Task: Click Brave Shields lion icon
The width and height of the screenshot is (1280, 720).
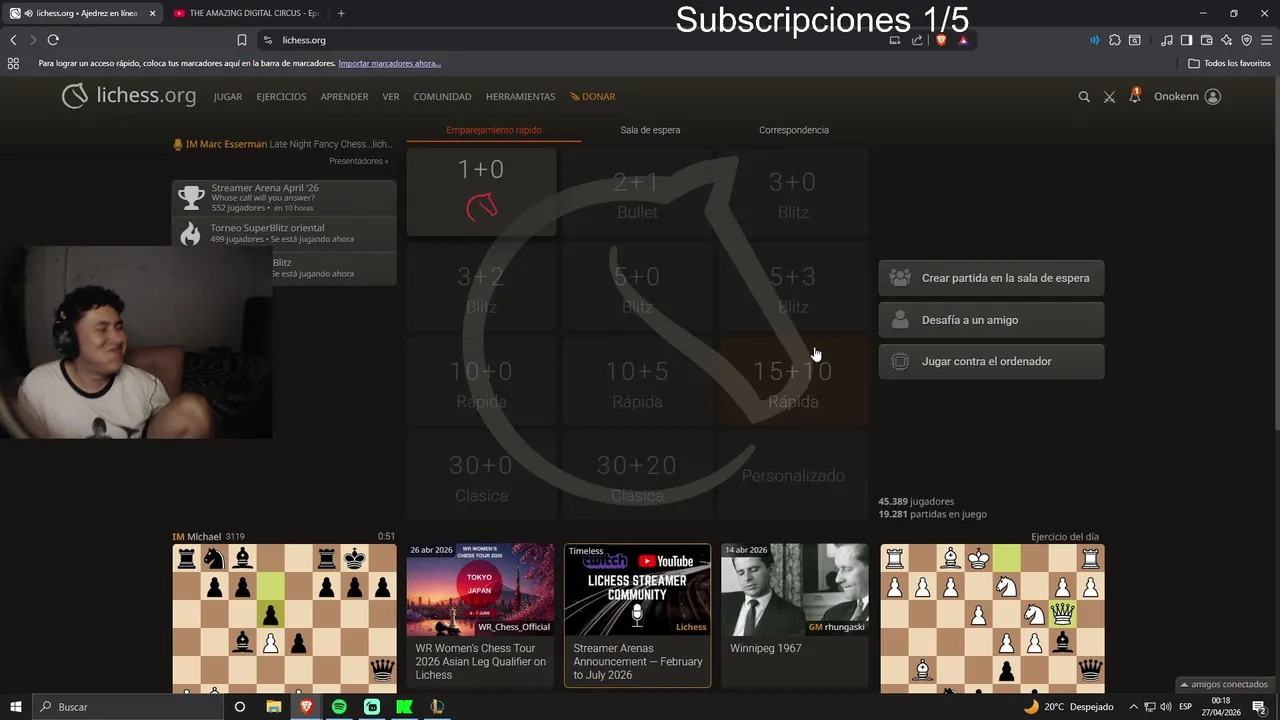Action: (x=941, y=40)
